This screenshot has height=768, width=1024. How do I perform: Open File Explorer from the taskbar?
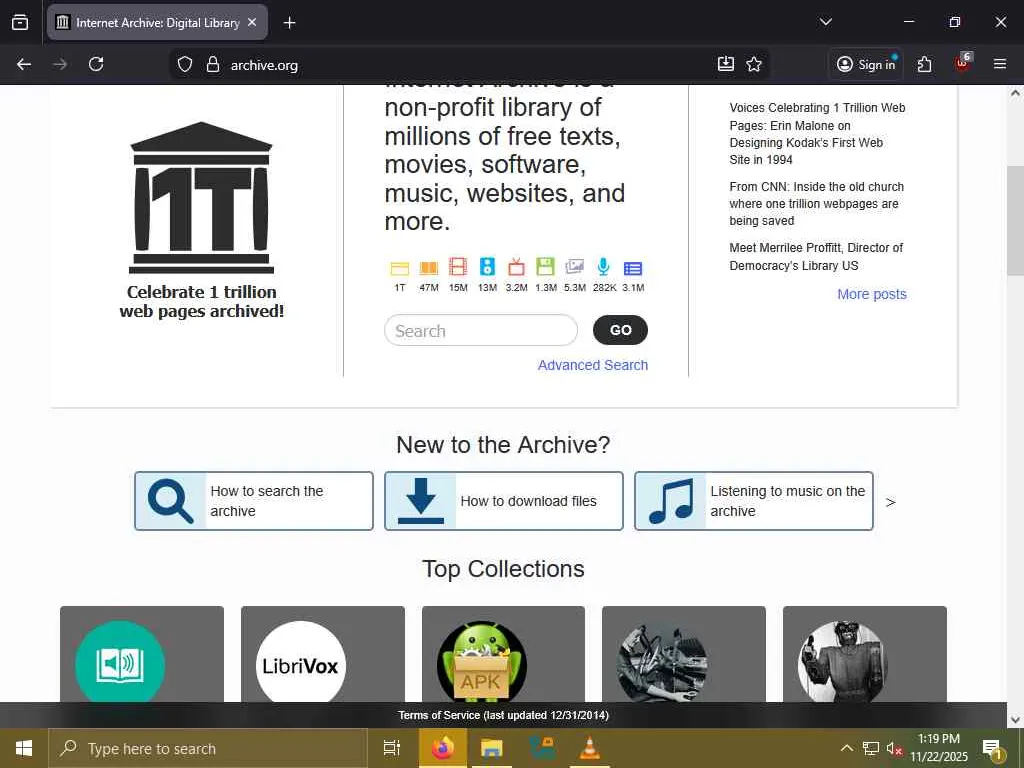492,748
